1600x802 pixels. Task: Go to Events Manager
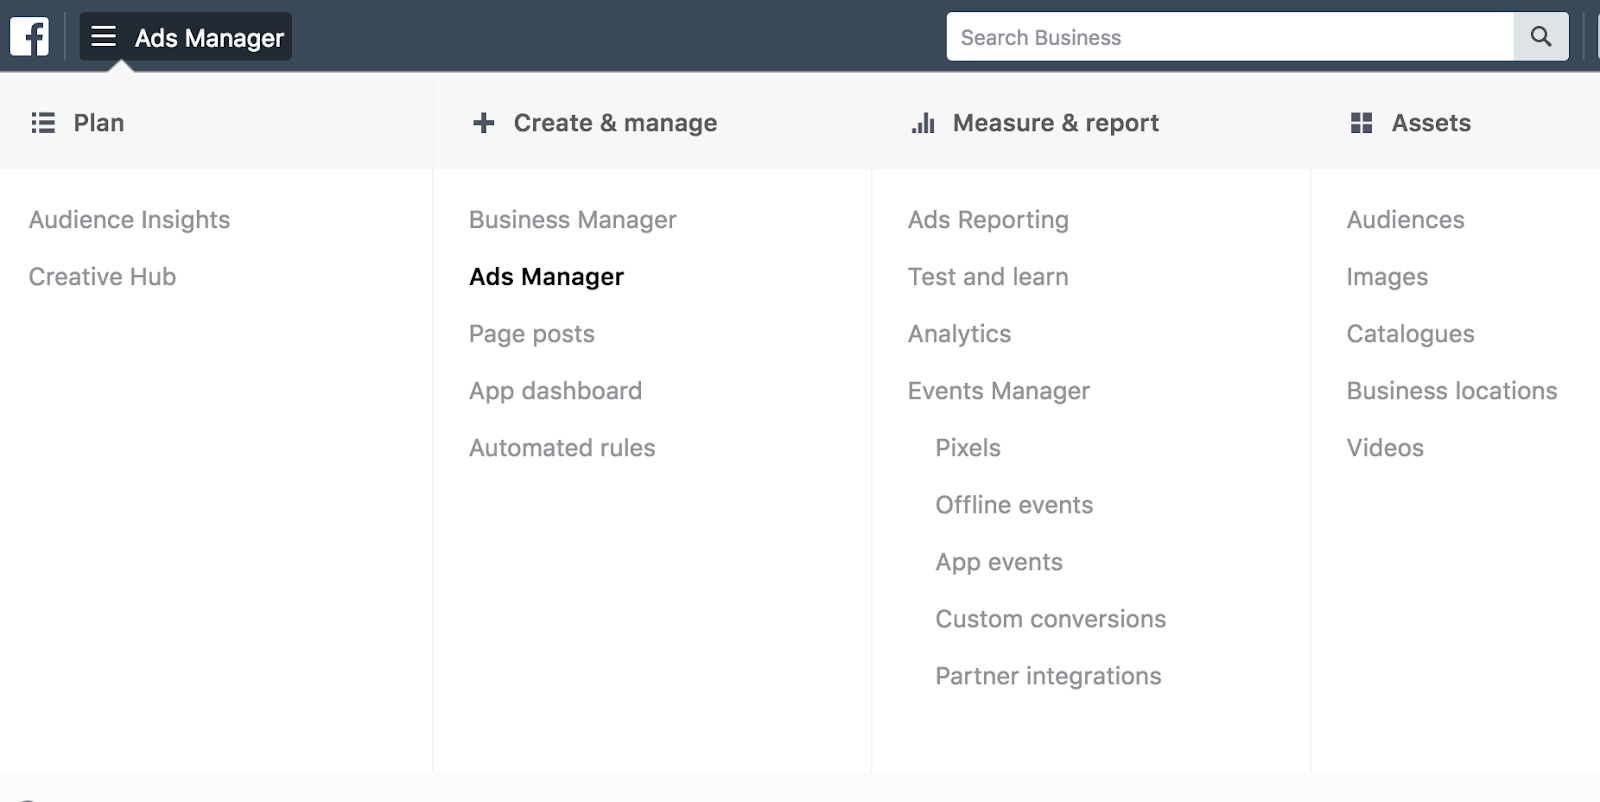pyautogui.click(x=998, y=391)
